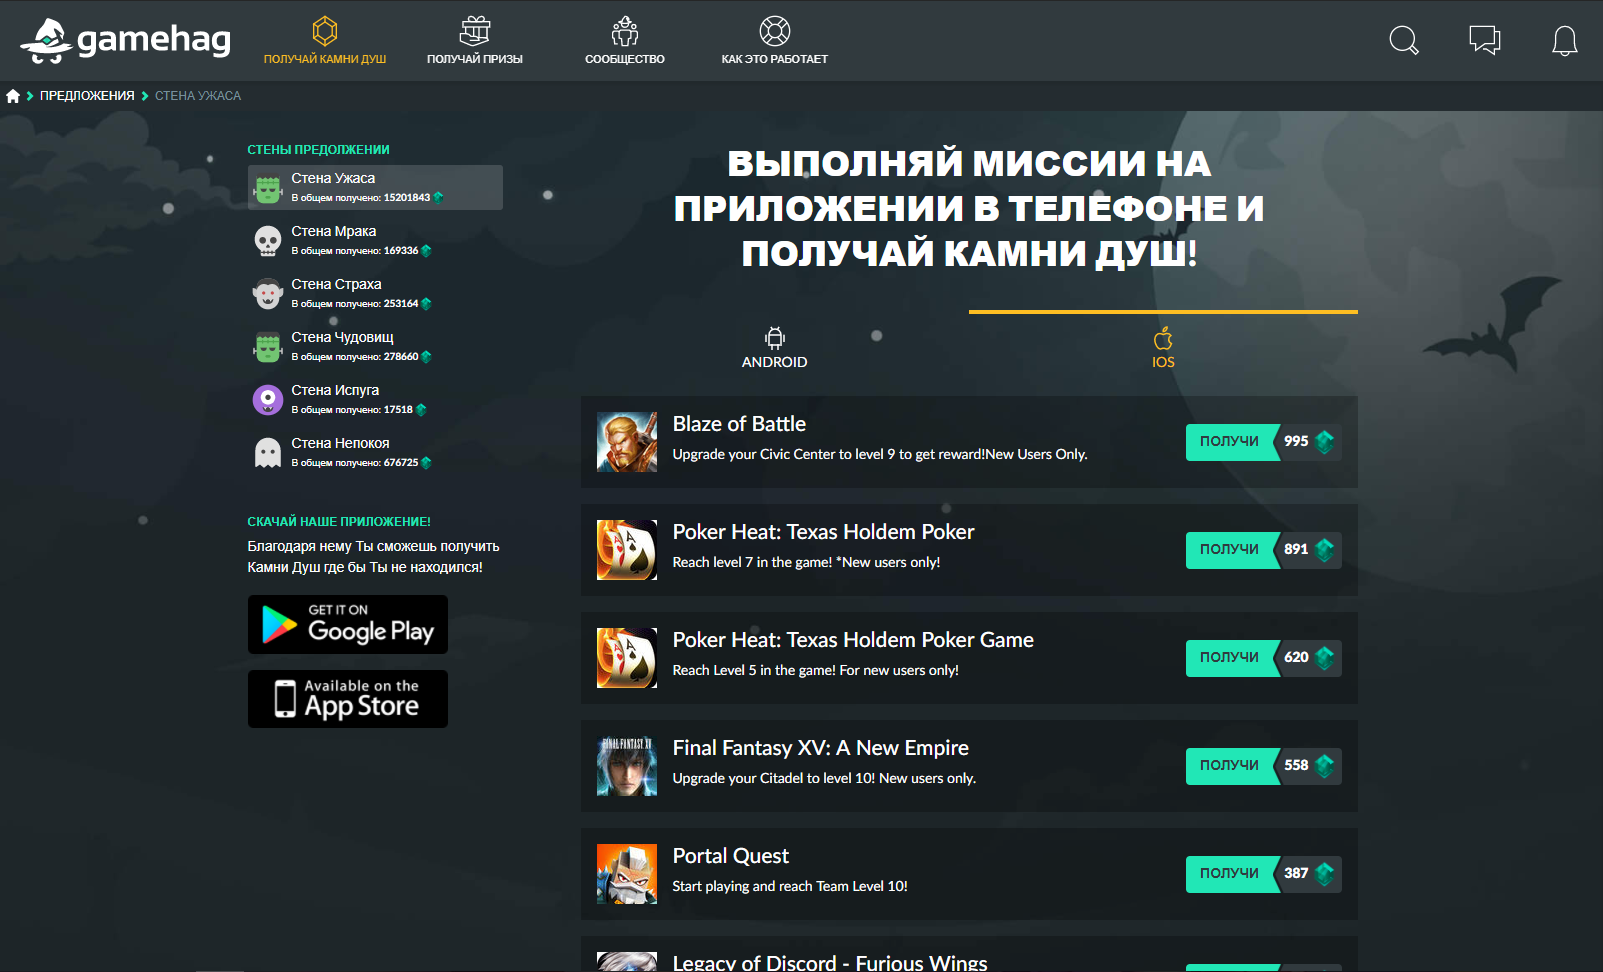Click the ghost icon for Стена Непокоя
Screen dimensions: 1603x972
(268, 453)
